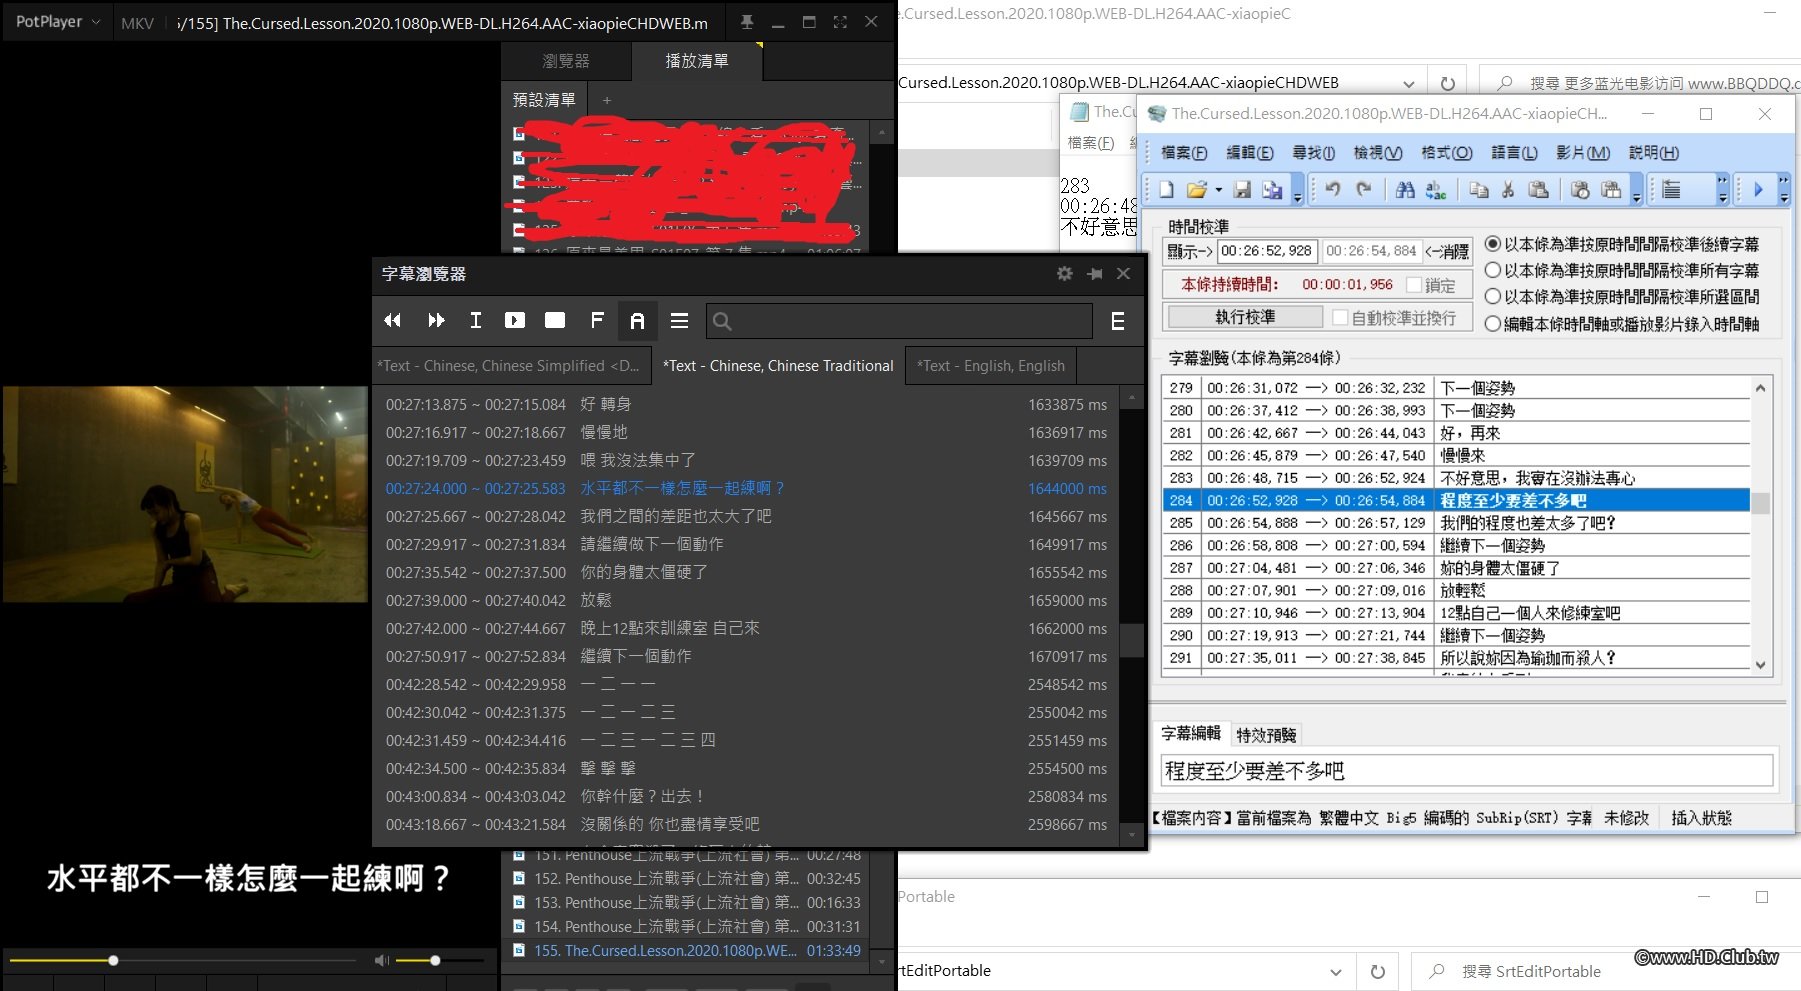The width and height of the screenshot is (1801, 991).
Task: Click the 顯示 start time field 00:26:52,928
Action: click(1266, 251)
